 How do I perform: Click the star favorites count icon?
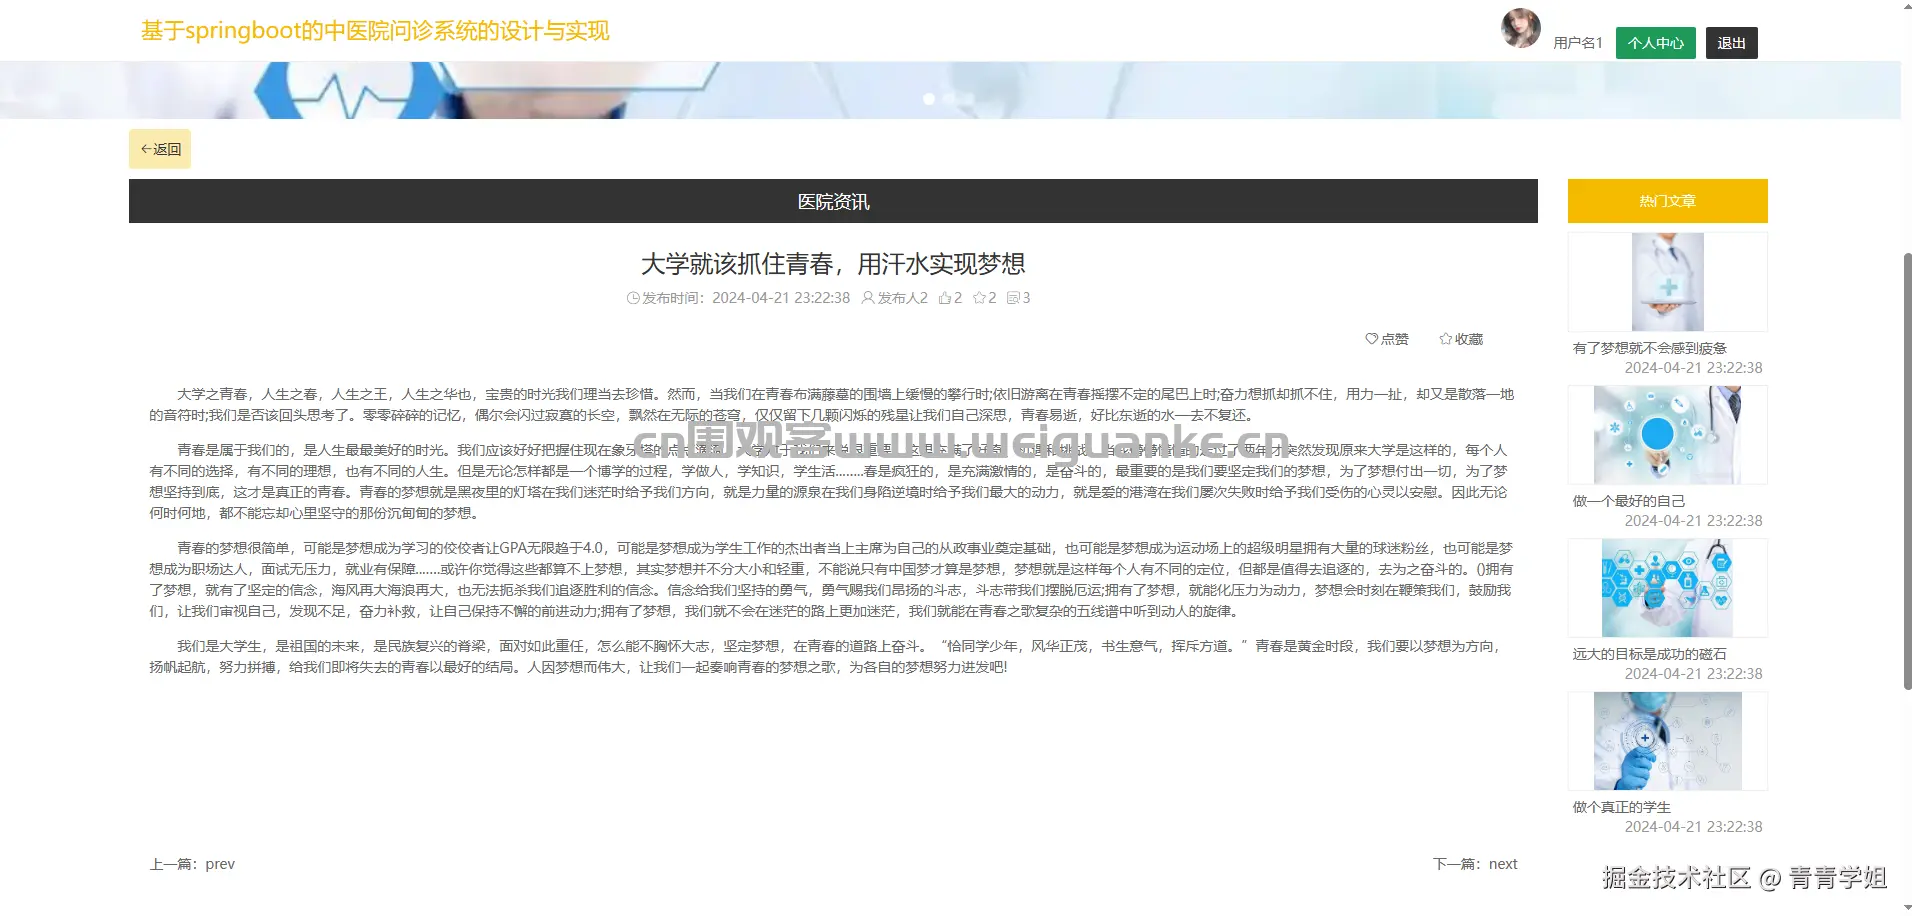pyautogui.click(x=979, y=298)
